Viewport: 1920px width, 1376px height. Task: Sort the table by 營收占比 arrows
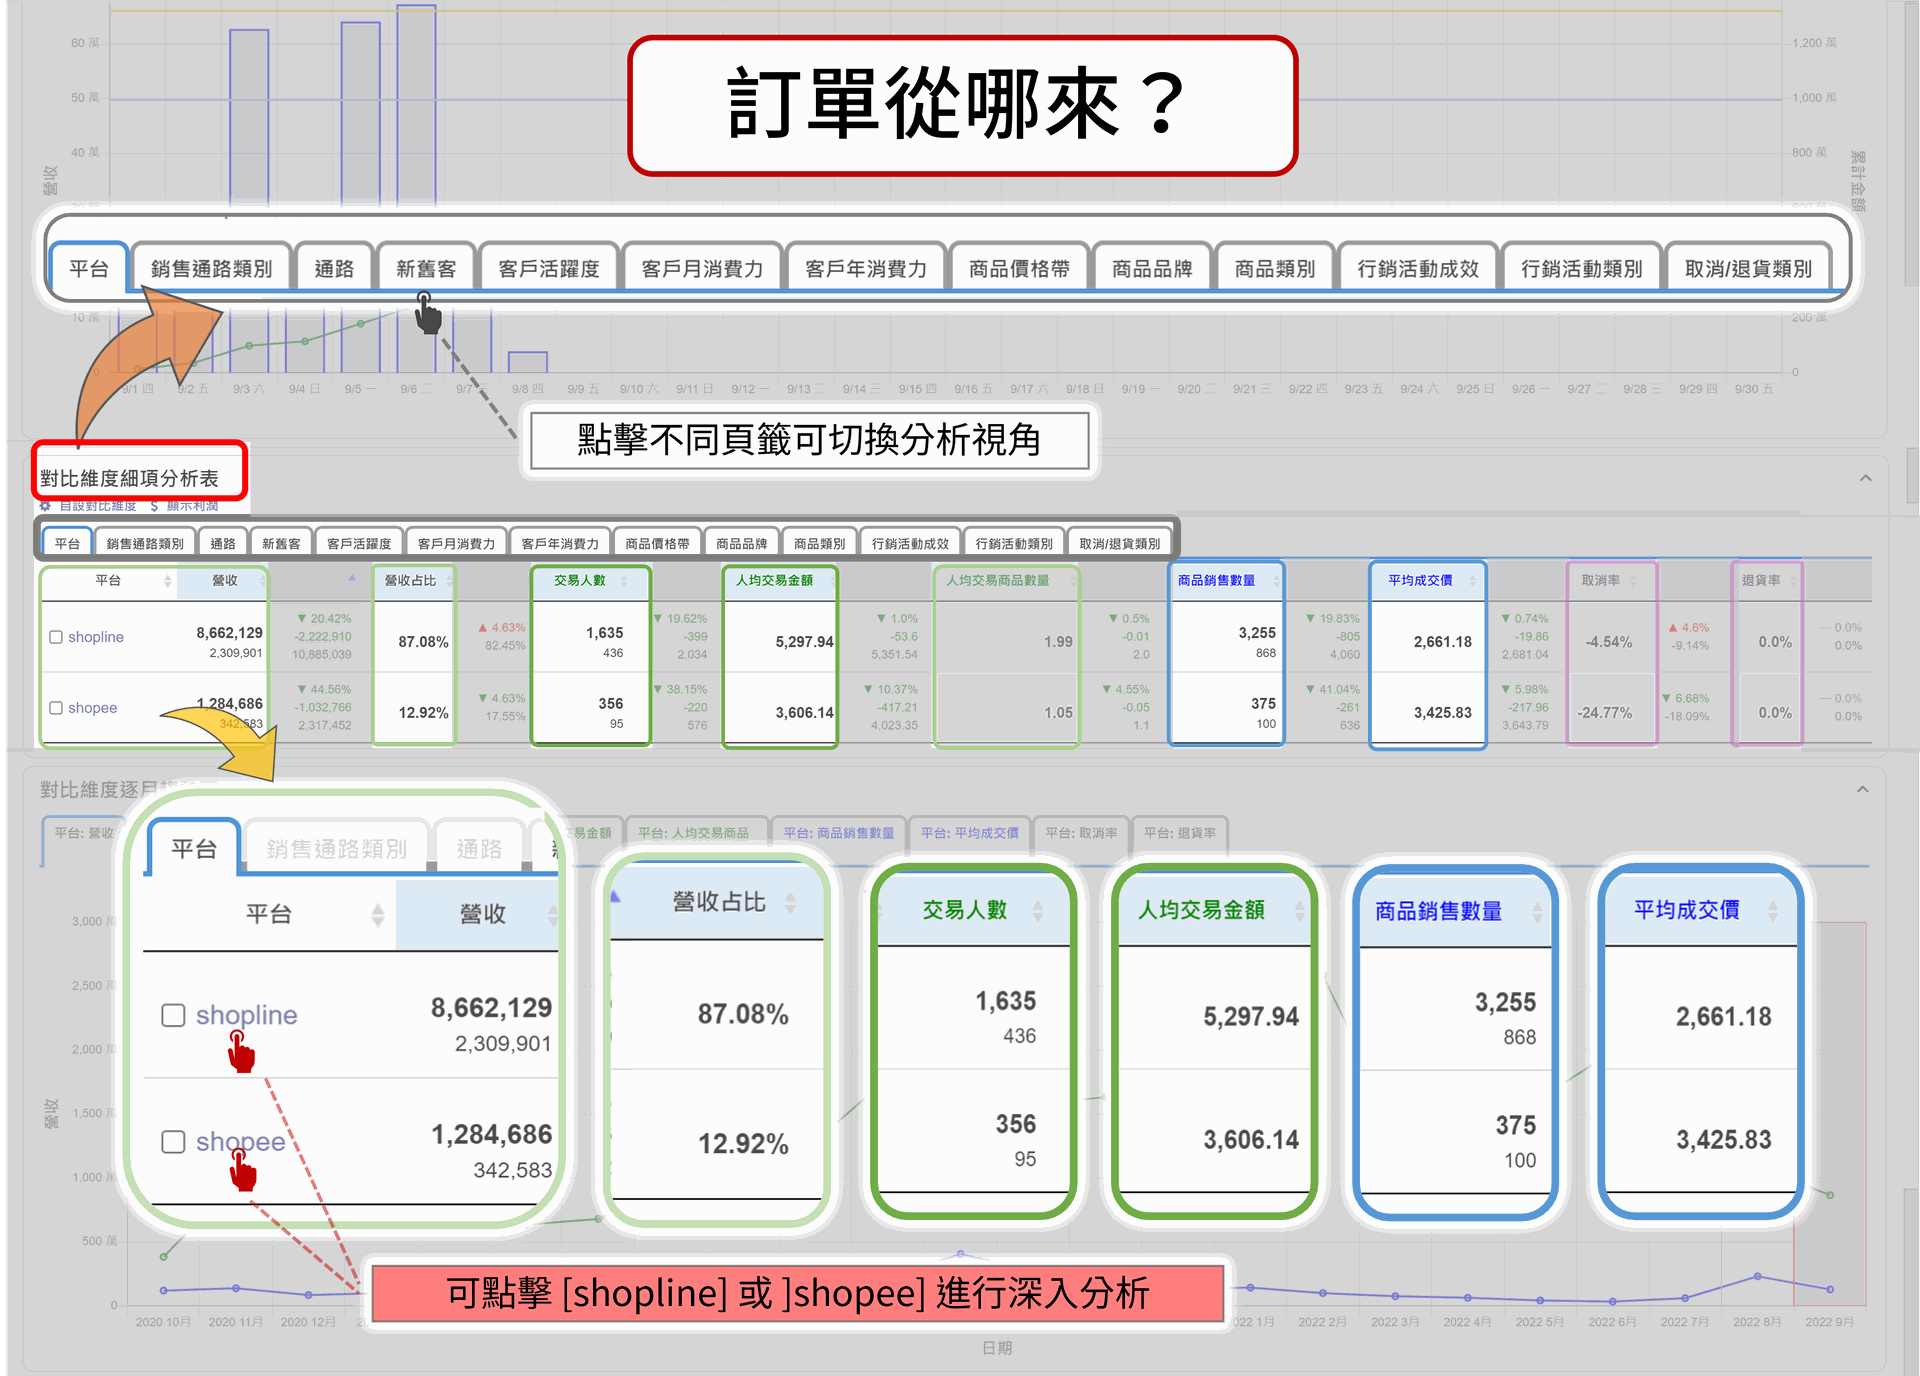tap(449, 581)
